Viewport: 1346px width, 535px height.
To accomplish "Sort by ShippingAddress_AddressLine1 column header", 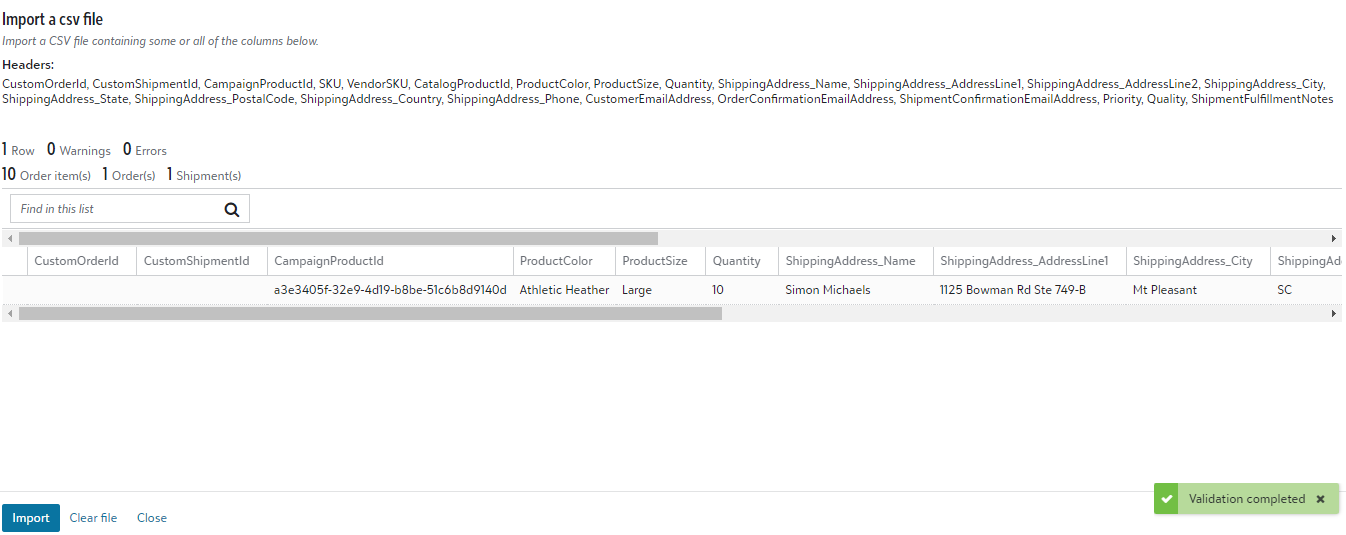I will [x=1030, y=261].
